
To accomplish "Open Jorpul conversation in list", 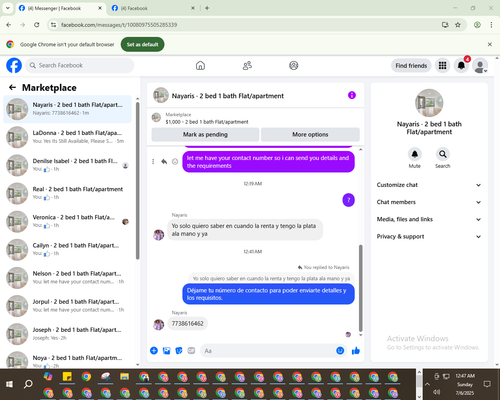I will [x=68, y=306].
